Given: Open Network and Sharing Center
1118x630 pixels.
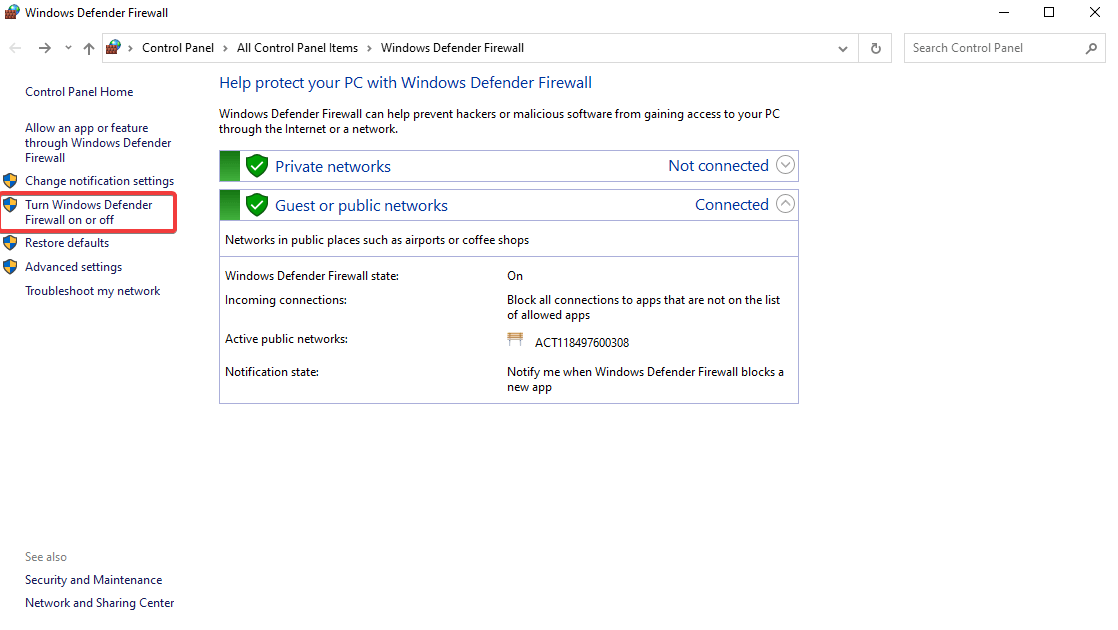Looking at the screenshot, I should [99, 602].
